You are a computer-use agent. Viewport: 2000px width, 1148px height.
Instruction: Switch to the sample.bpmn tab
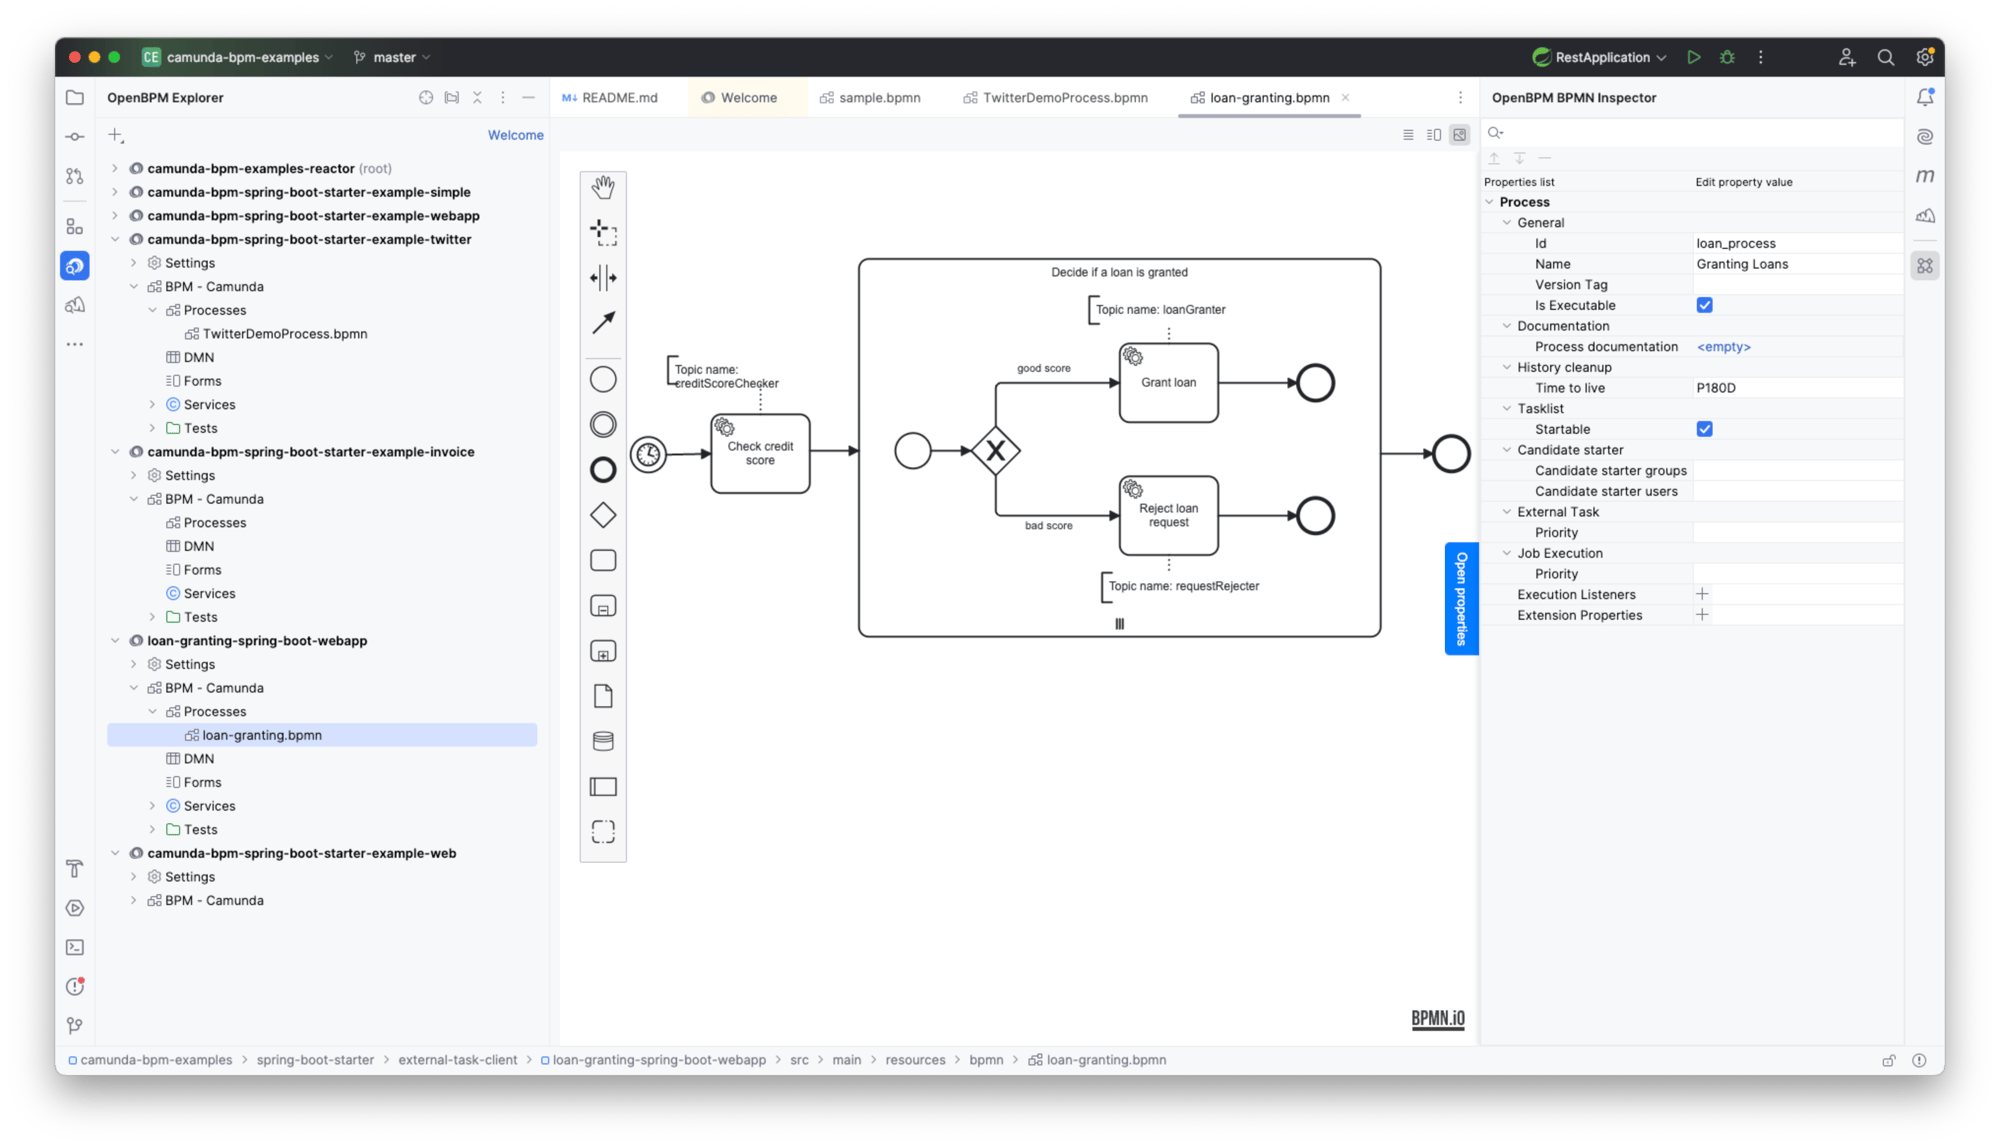tap(870, 98)
